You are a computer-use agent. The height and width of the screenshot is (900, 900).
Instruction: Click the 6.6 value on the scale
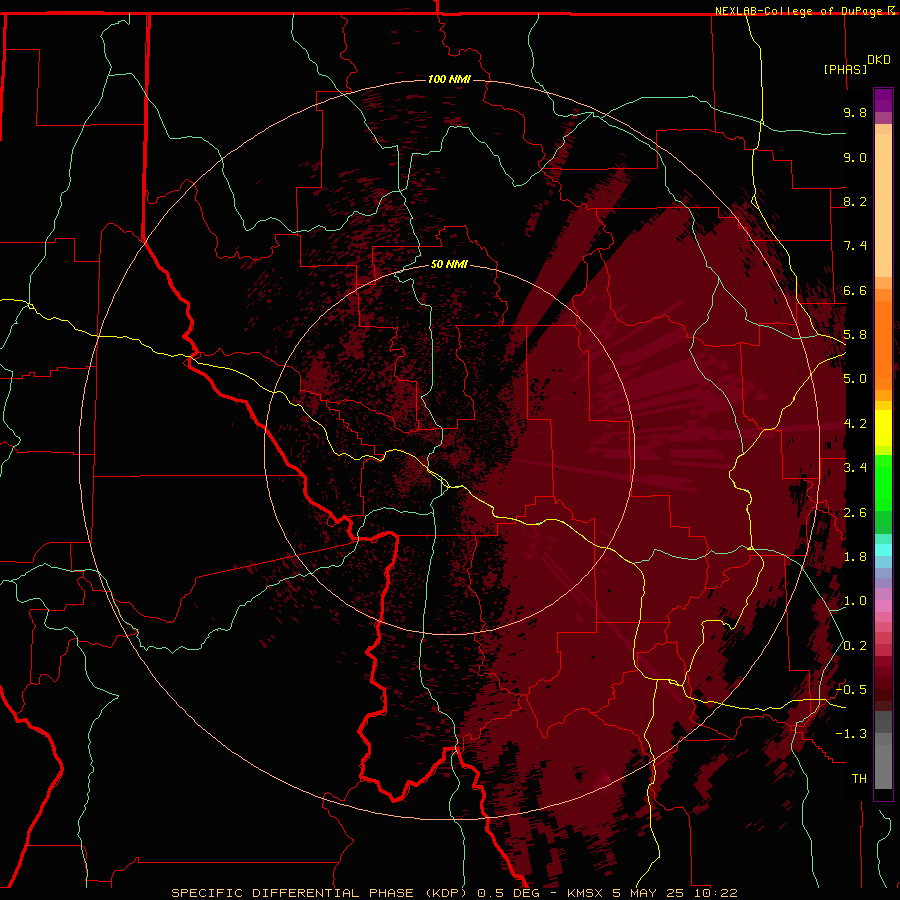[855, 290]
